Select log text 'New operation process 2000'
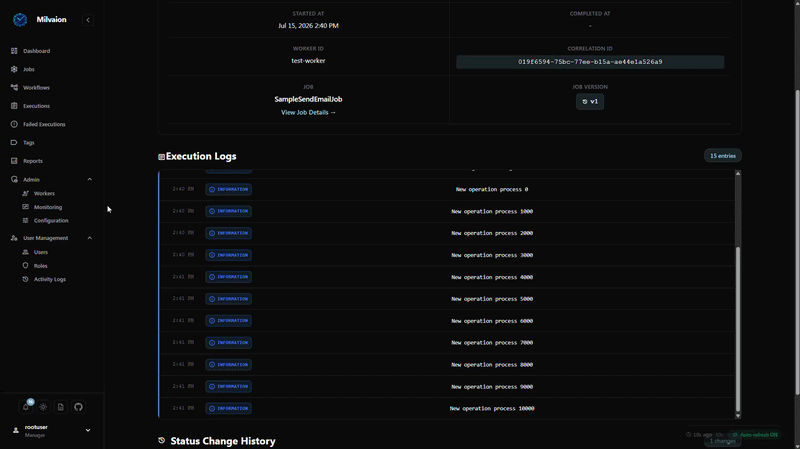Image resolution: width=800 pixels, height=449 pixels. (492, 233)
